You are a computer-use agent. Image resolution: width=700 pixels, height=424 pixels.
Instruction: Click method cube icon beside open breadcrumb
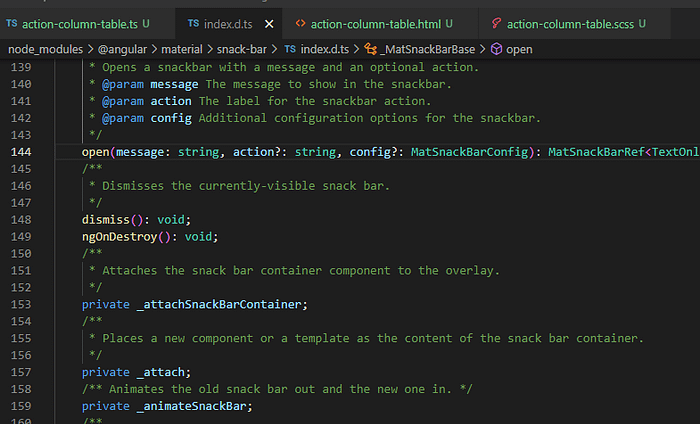(x=496, y=49)
